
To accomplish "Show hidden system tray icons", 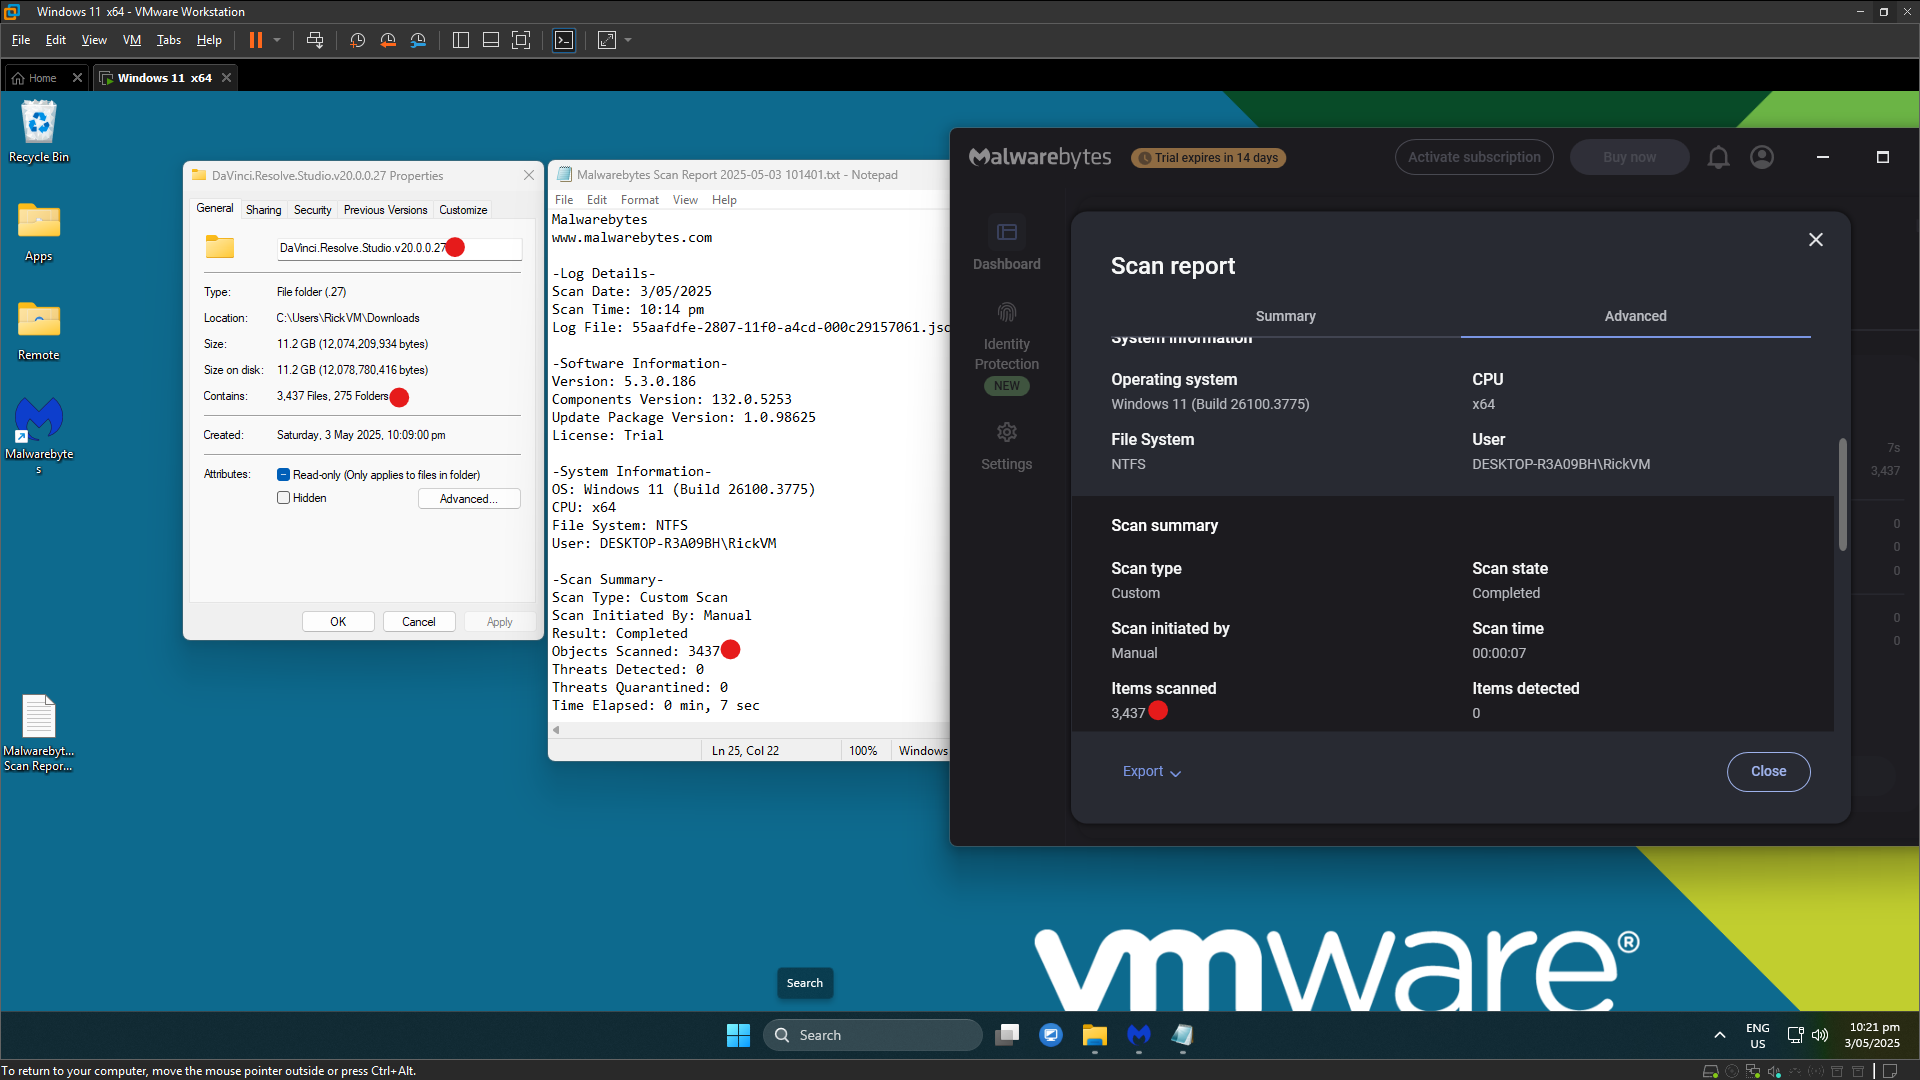I will pyautogui.click(x=1720, y=1036).
